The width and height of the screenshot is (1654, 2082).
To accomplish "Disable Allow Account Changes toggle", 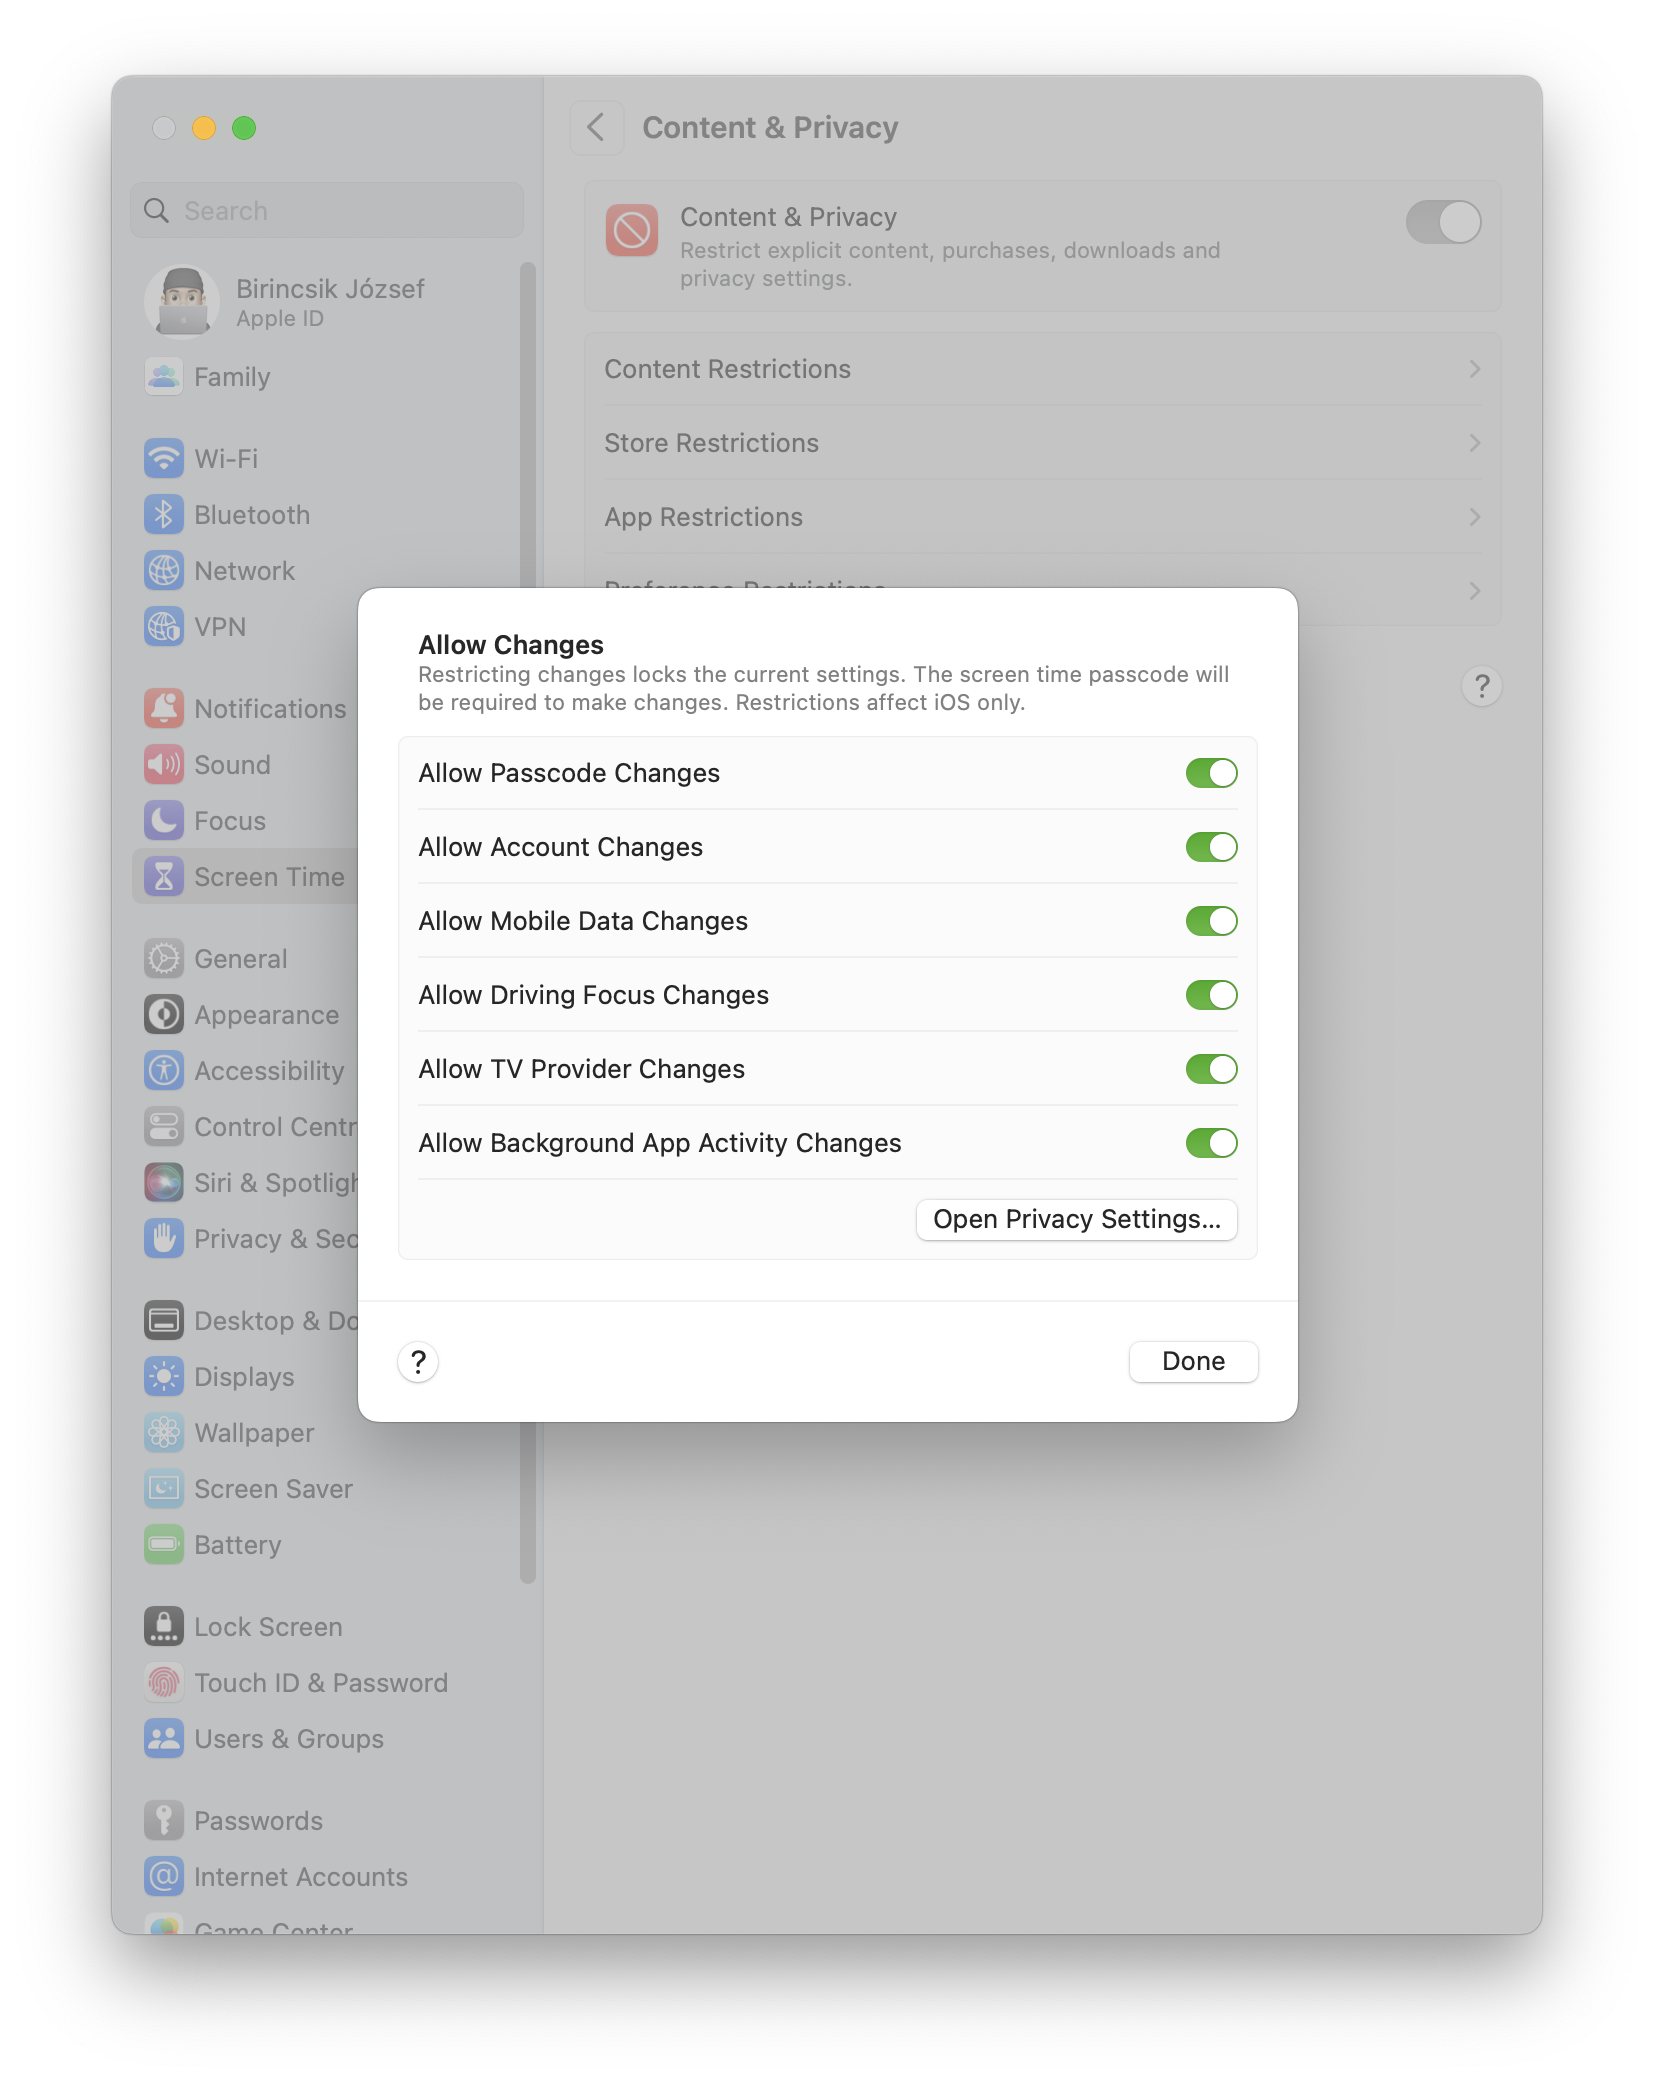I will (1211, 847).
